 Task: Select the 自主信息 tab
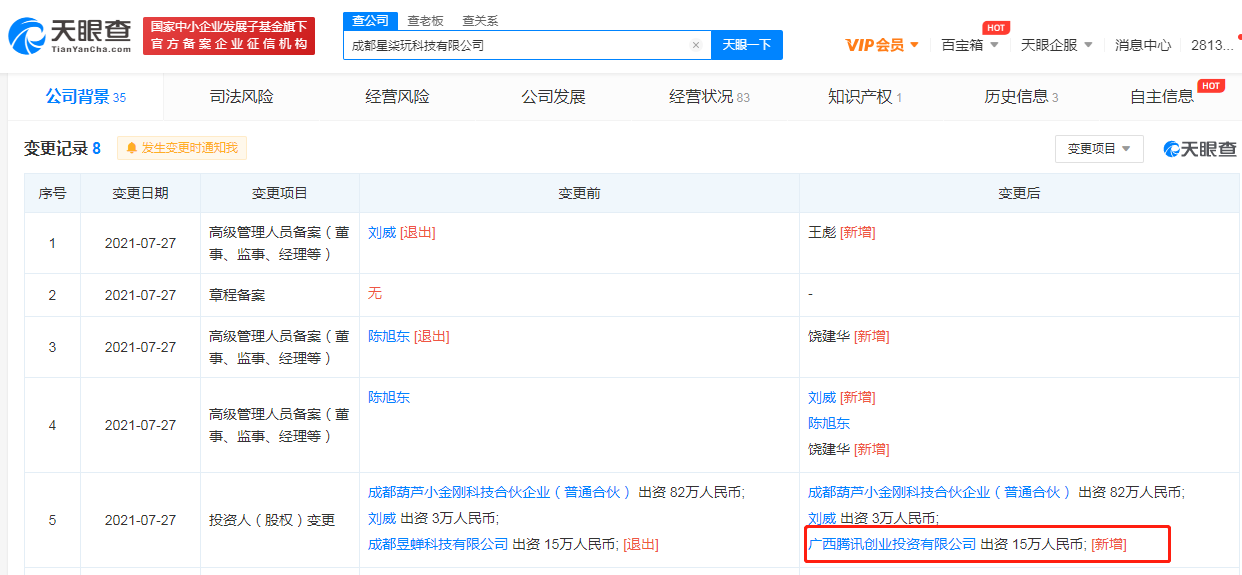click(x=1161, y=97)
